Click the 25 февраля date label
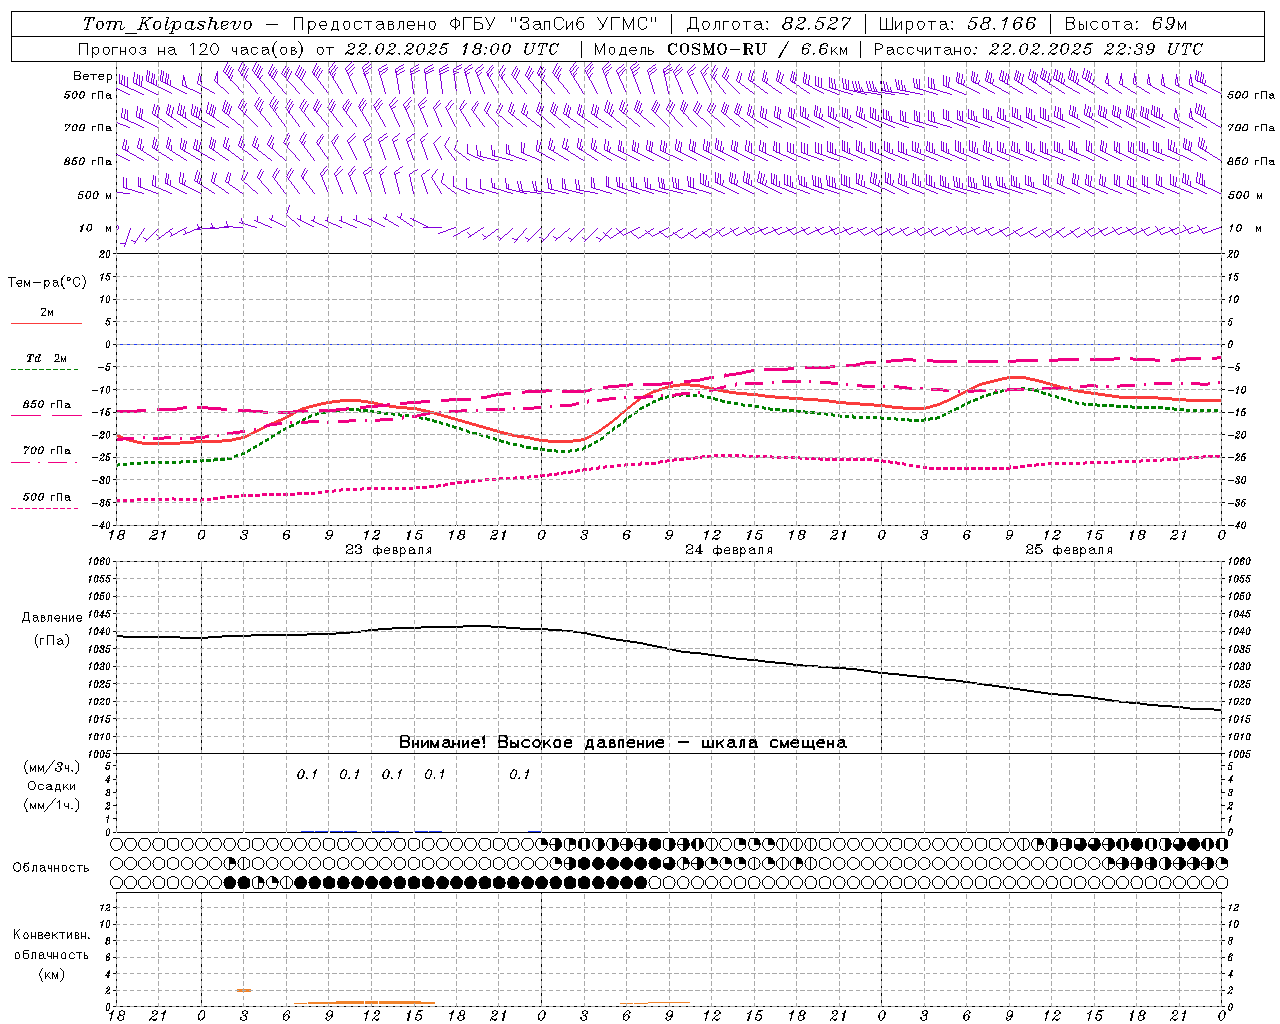 point(1069,550)
